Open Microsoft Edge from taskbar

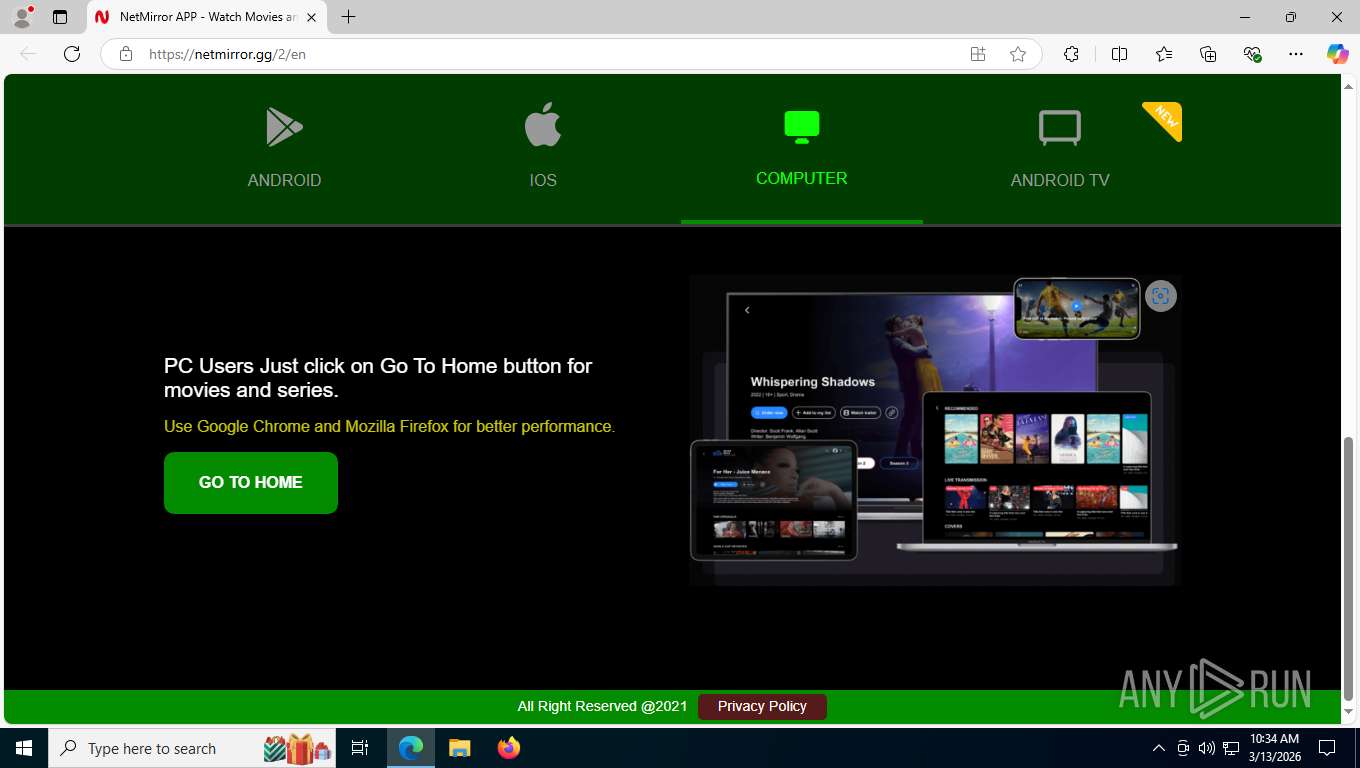point(411,748)
